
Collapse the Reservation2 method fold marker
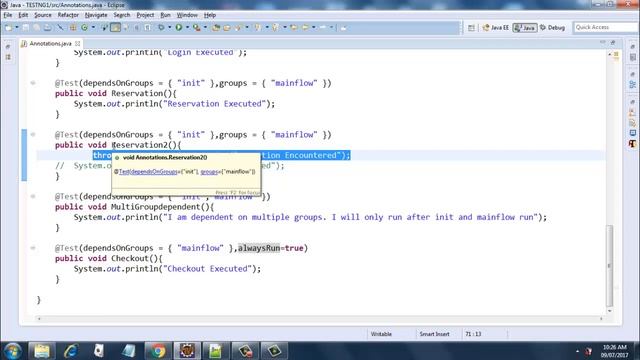pos(33,134)
